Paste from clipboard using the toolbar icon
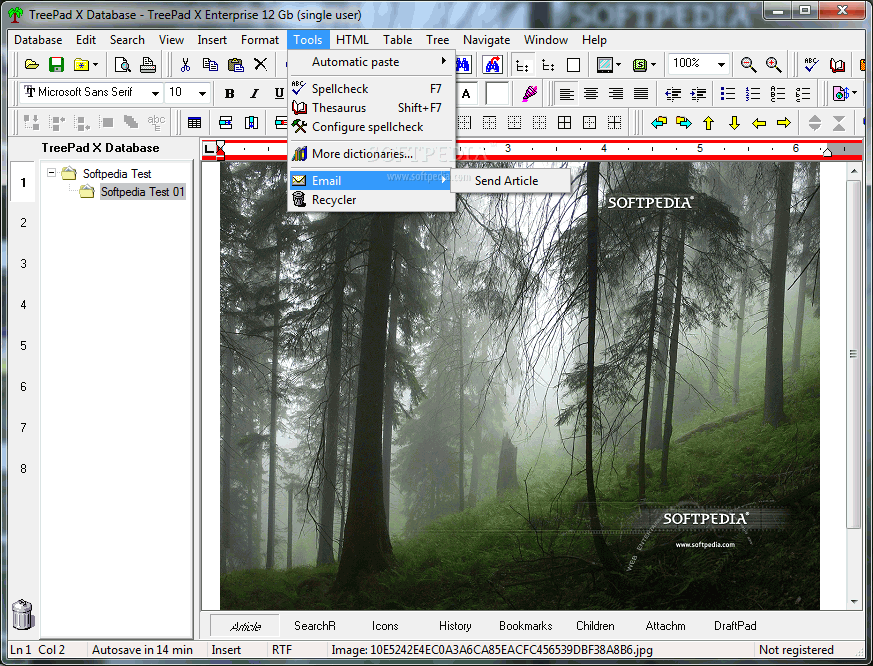 [236, 65]
